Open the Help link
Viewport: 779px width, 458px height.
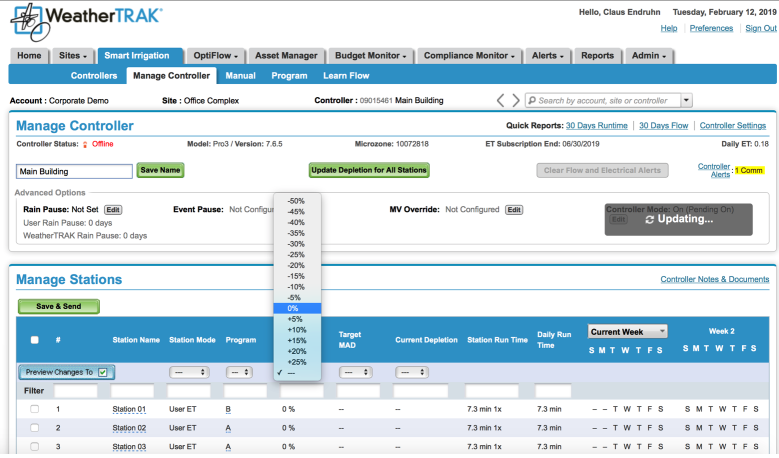669,28
